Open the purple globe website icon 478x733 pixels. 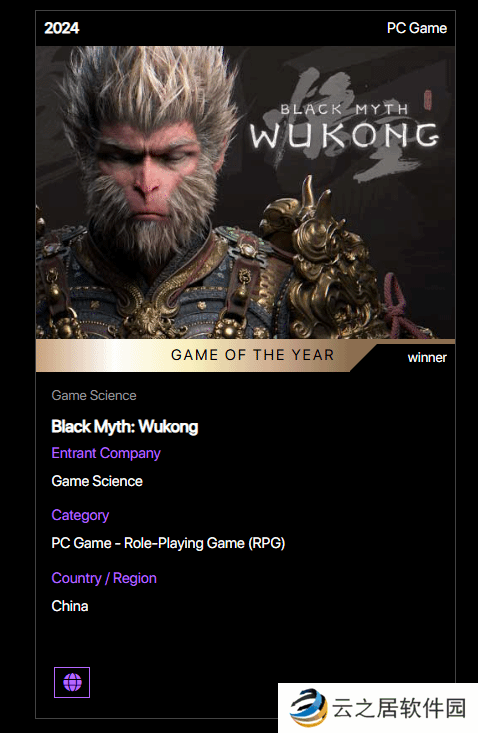coord(72,682)
